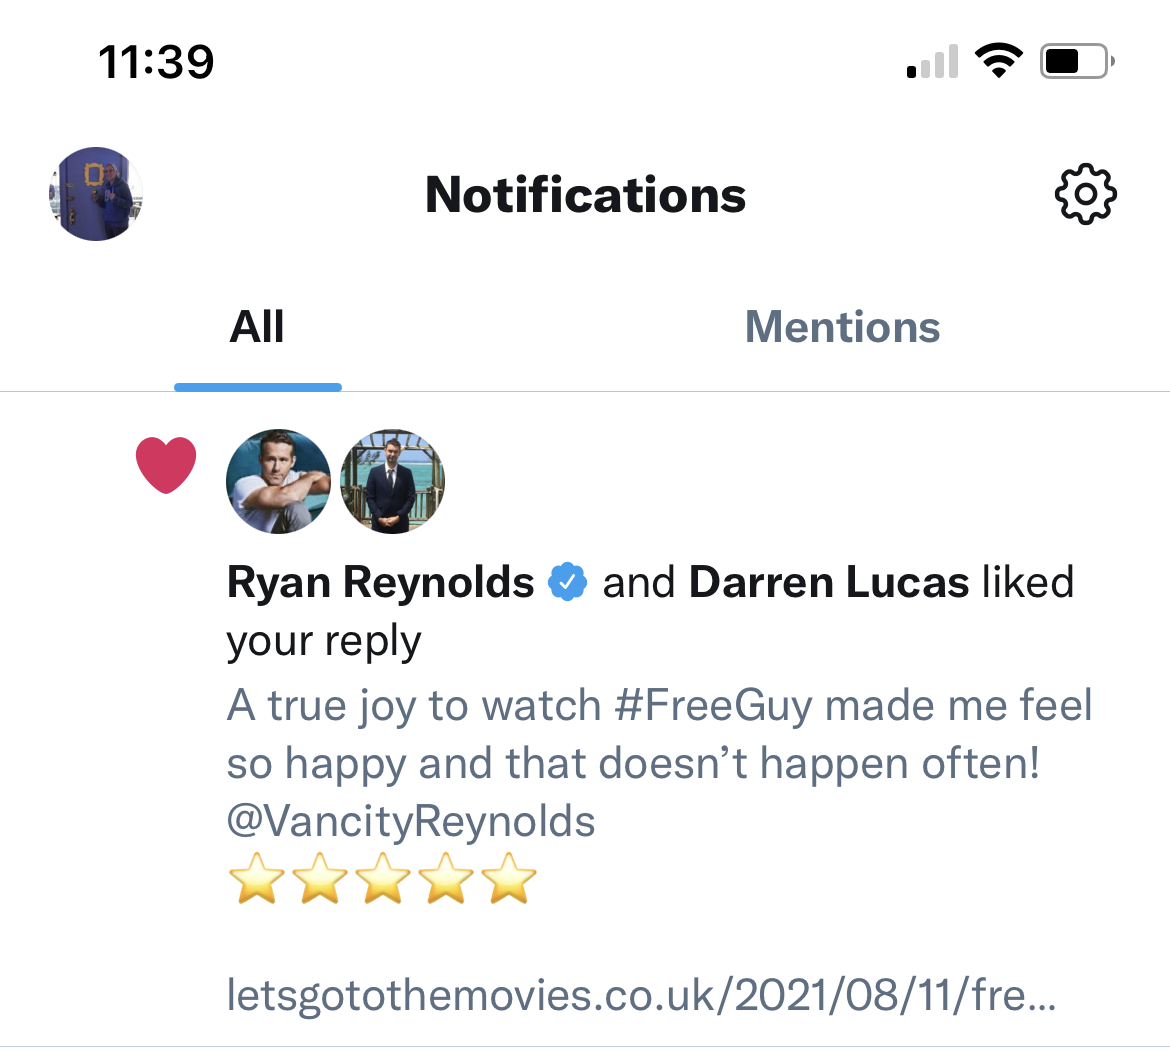Tap the battery indicator icon
Image resolution: width=1170 pixels, height=1055 pixels.
pos(1076,62)
